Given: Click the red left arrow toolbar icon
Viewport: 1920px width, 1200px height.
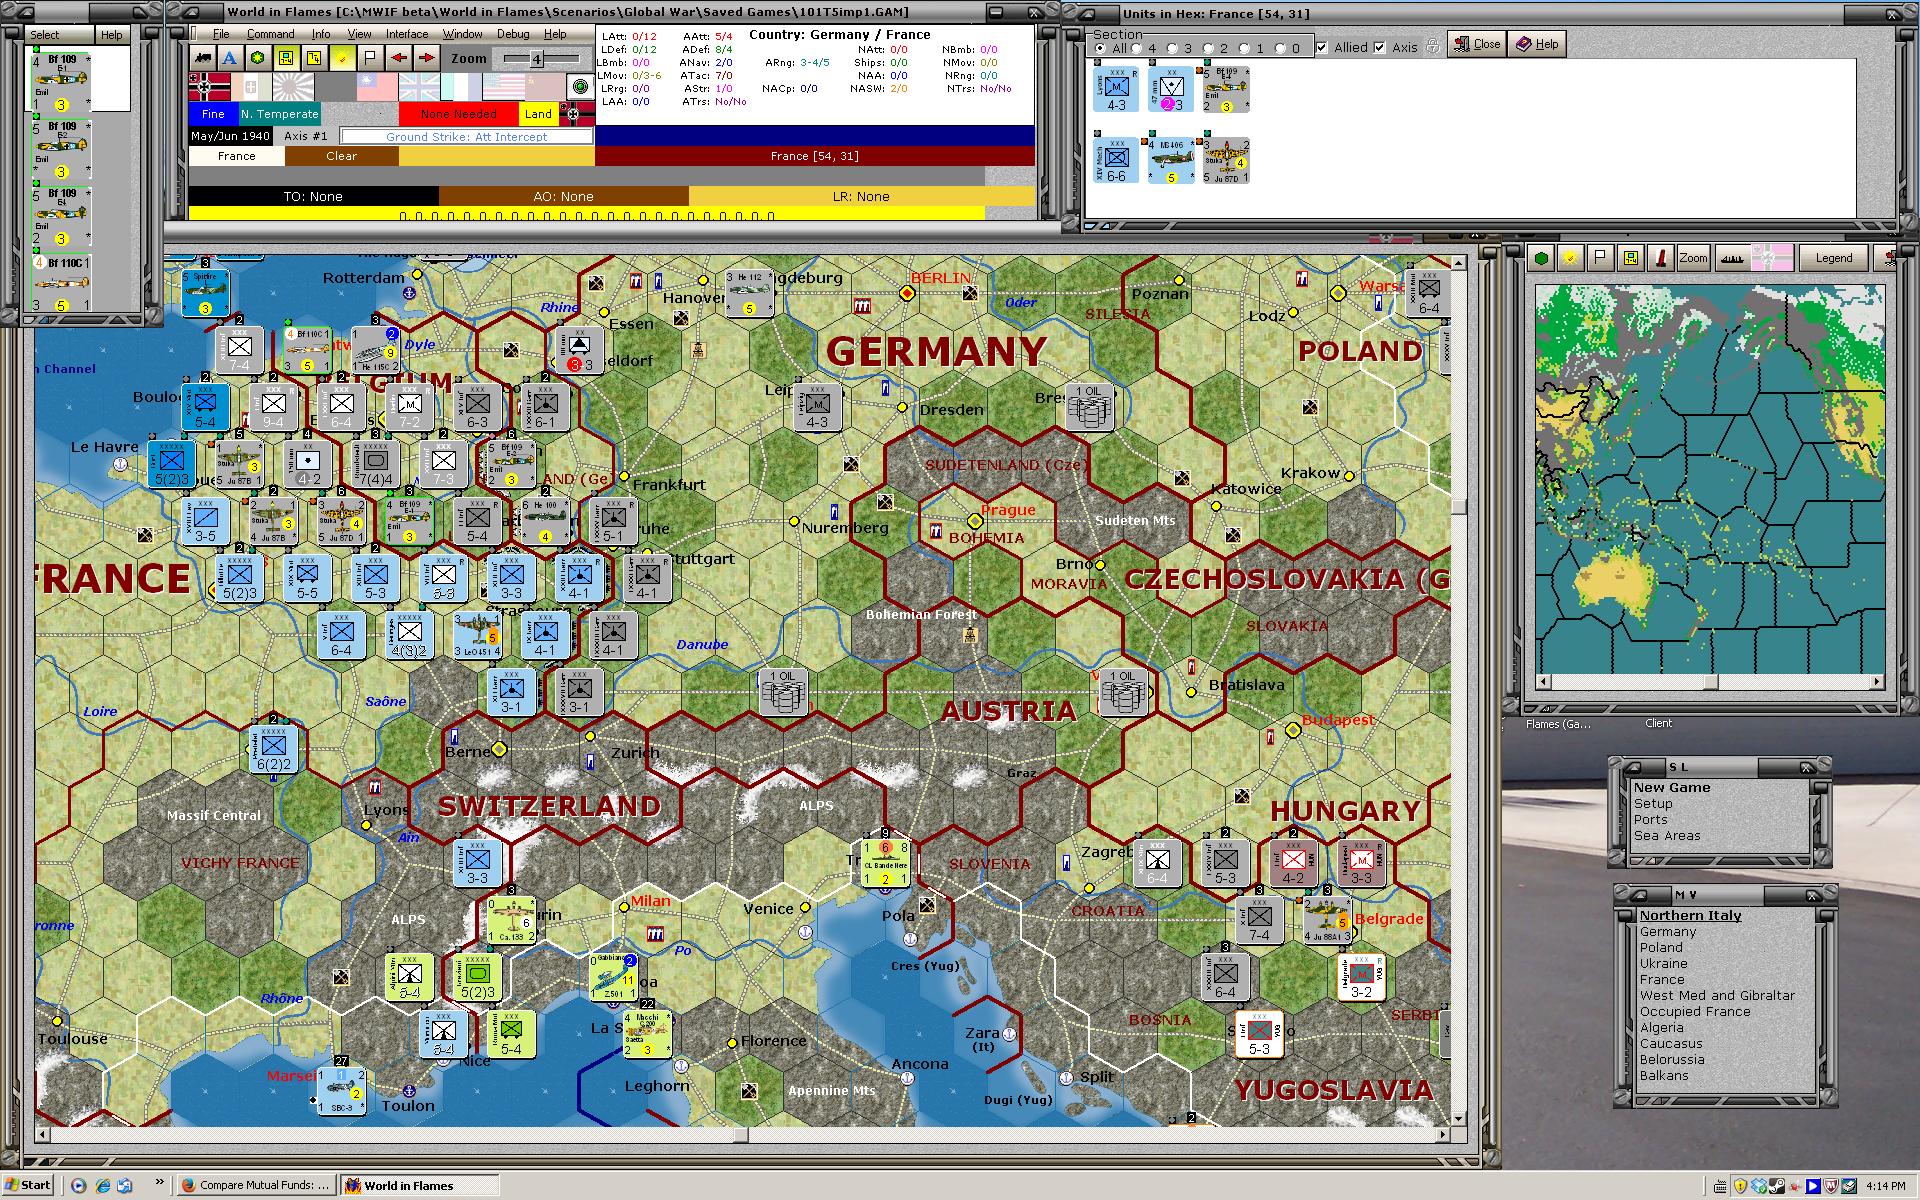Looking at the screenshot, I should pyautogui.click(x=398, y=58).
